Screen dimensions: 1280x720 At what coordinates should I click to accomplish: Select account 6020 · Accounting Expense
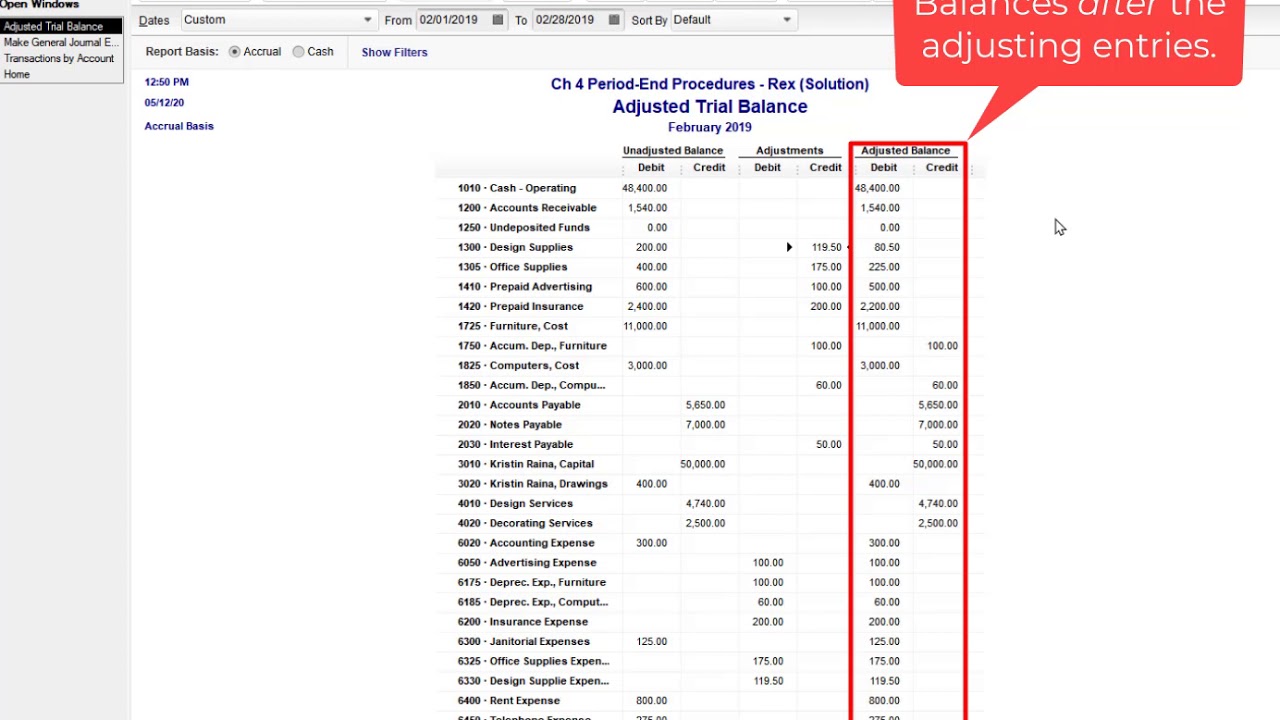(526, 543)
